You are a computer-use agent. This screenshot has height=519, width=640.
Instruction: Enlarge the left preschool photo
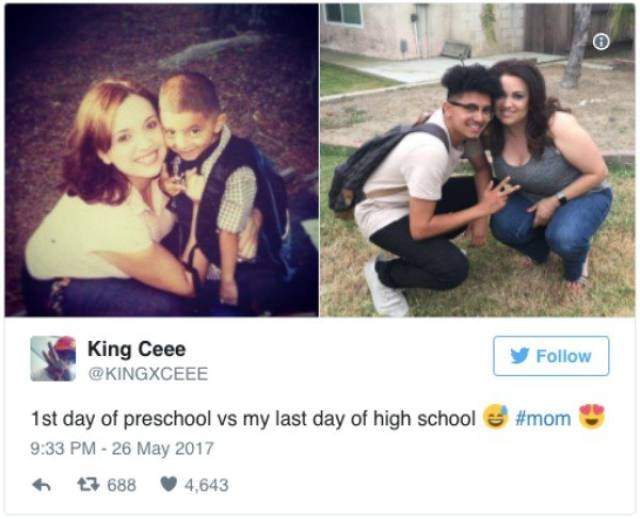(x=160, y=160)
